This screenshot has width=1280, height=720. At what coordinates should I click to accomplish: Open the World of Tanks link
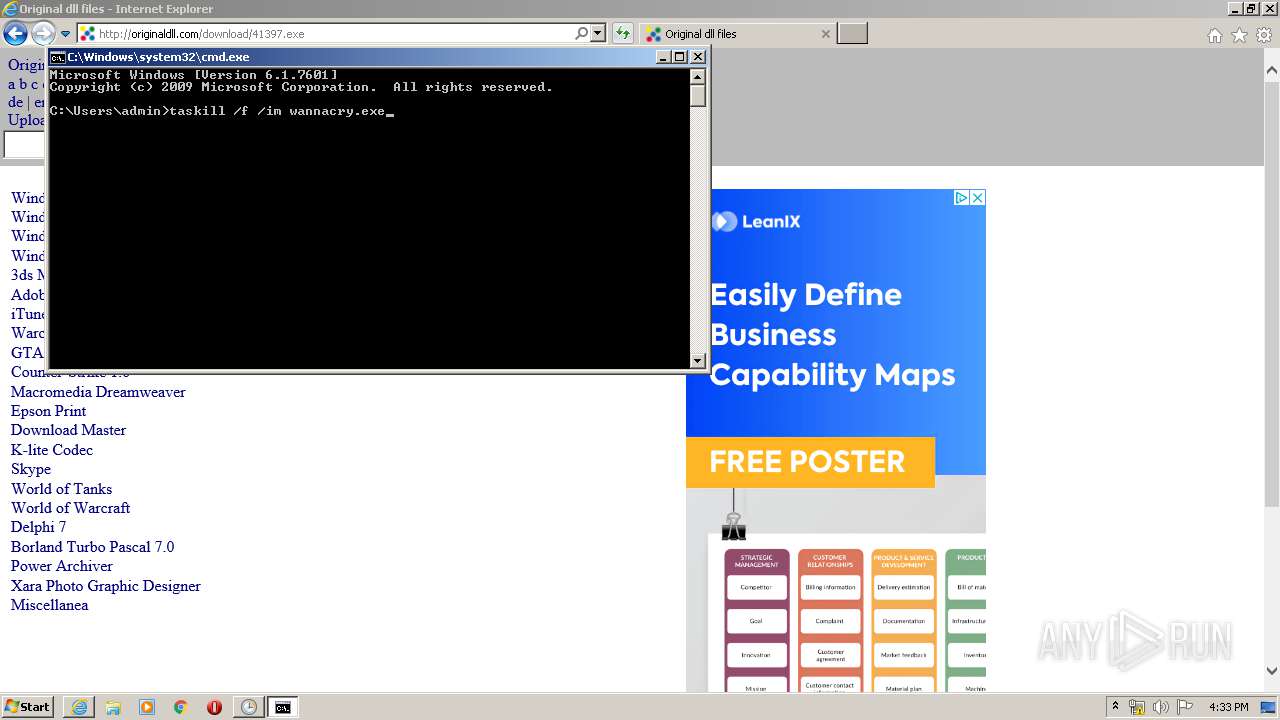(61, 489)
